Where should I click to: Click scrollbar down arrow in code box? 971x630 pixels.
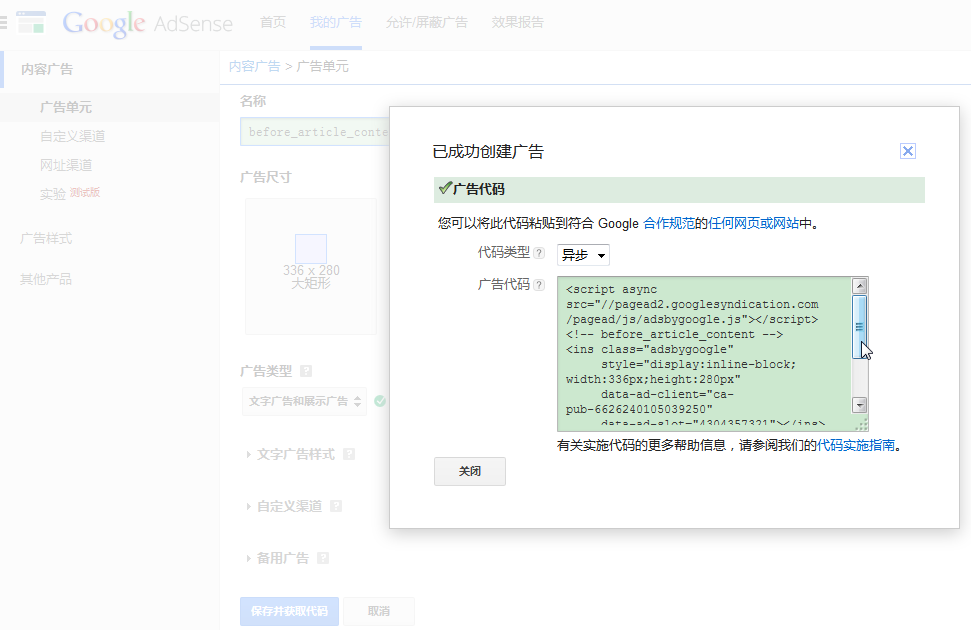click(x=860, y=405)
